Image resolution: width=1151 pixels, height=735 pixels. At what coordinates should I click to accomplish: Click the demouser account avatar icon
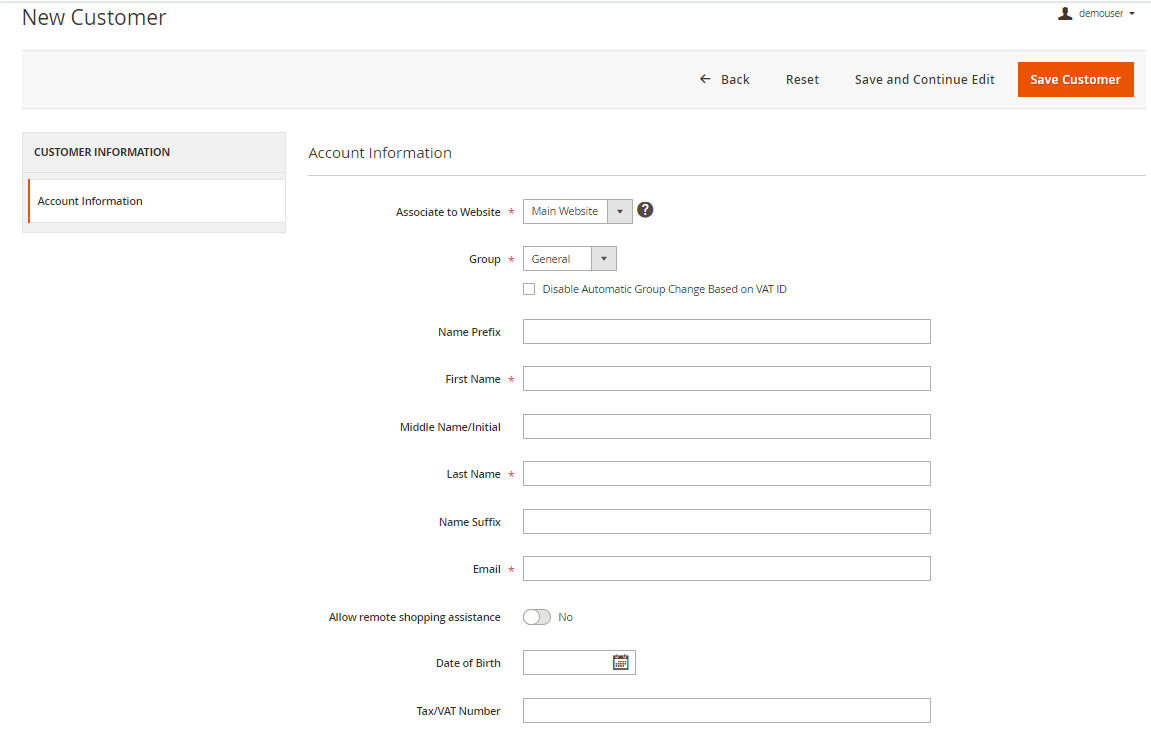[x=1065, y=14]
